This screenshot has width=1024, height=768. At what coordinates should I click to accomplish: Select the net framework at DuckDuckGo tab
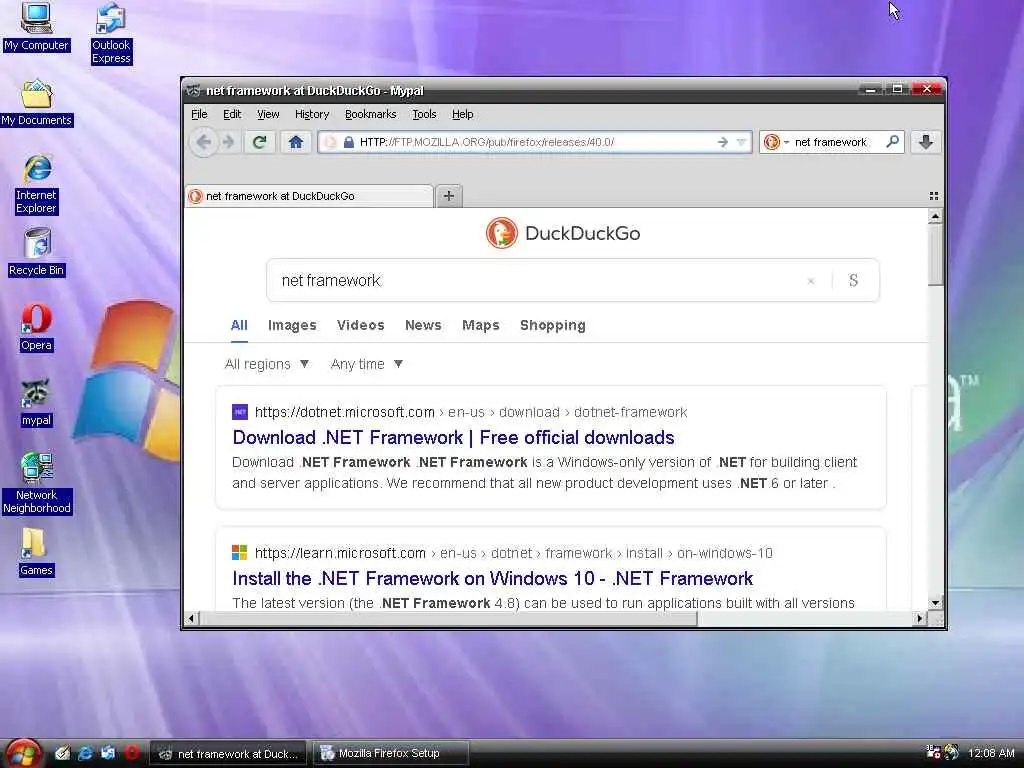(310, 196)
